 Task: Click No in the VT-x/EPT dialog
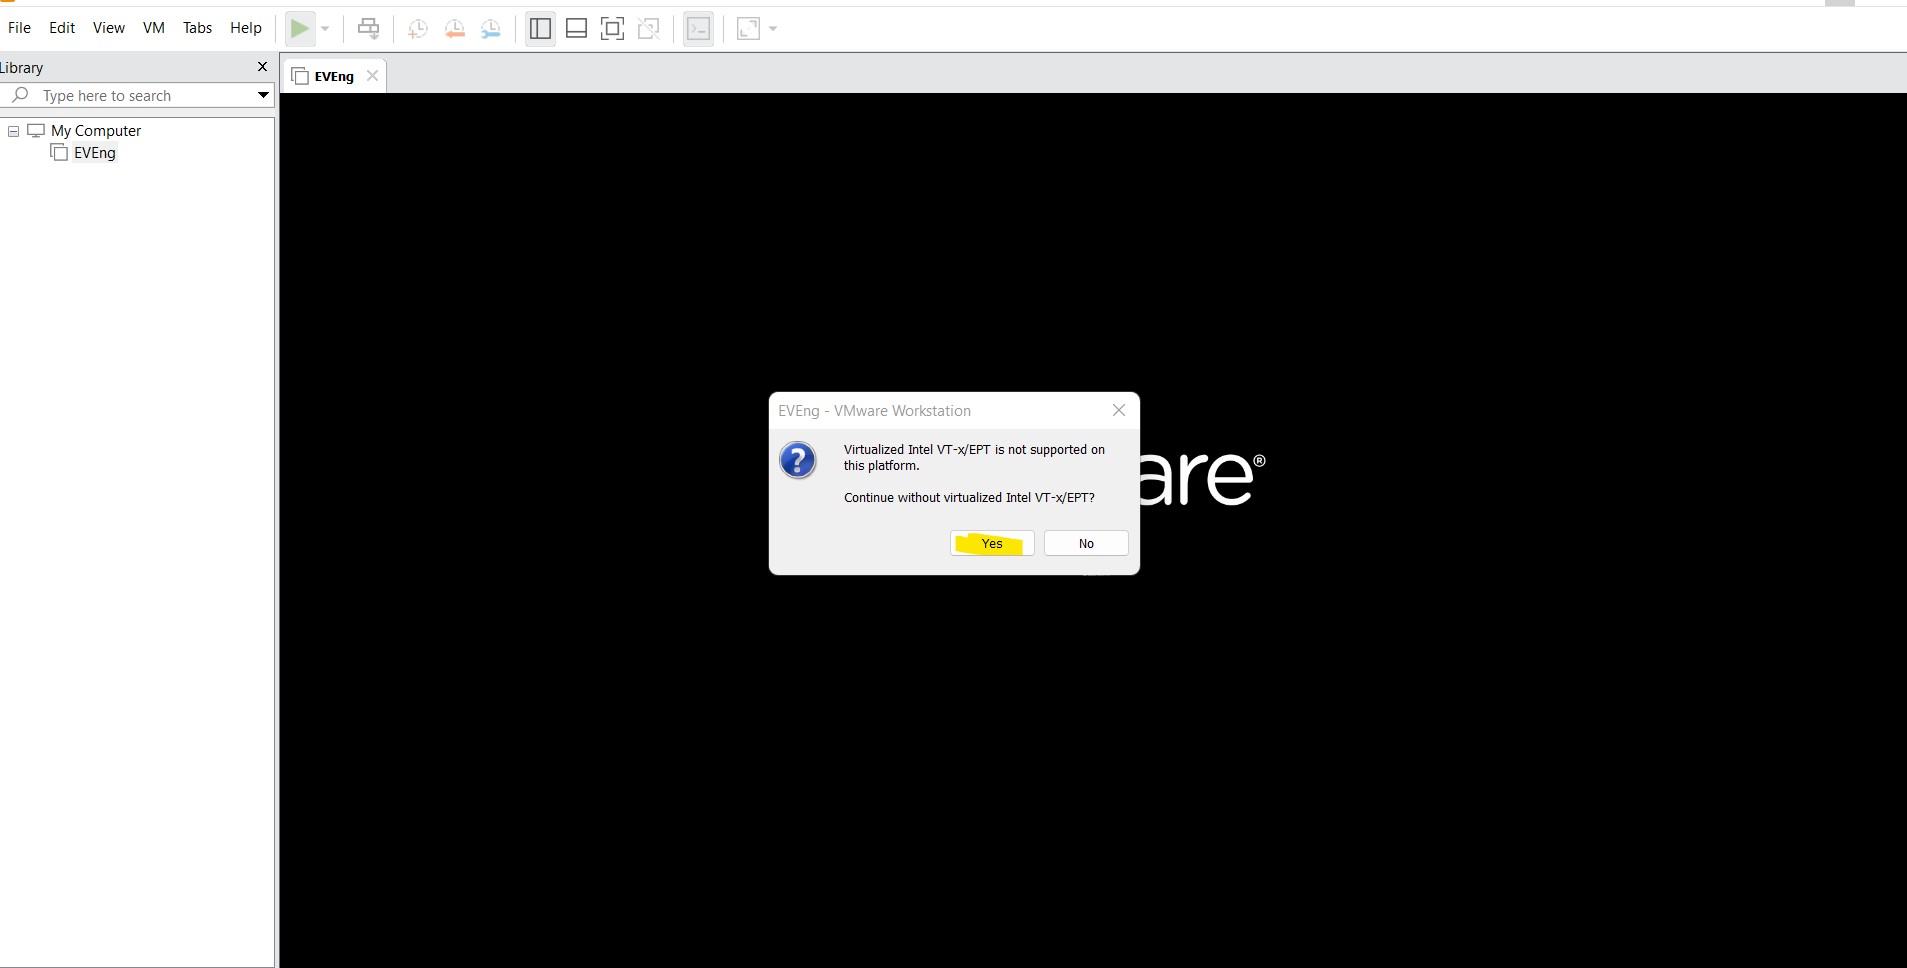point(1086,544)
